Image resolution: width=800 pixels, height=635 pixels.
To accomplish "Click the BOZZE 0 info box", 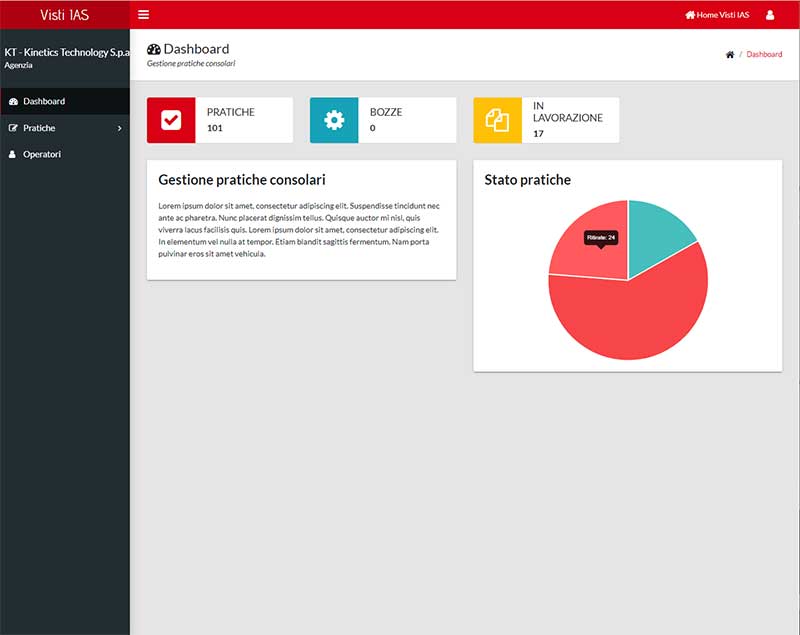I will [383, 120].
